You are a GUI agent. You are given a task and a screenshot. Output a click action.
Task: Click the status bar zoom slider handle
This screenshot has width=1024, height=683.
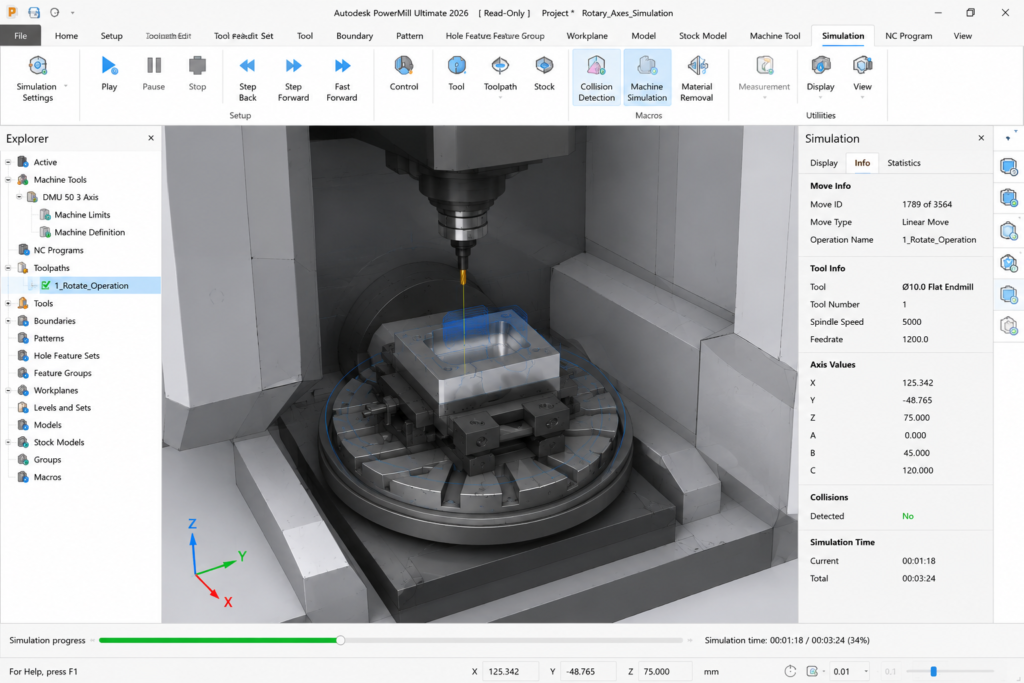[x=933, y=671]
